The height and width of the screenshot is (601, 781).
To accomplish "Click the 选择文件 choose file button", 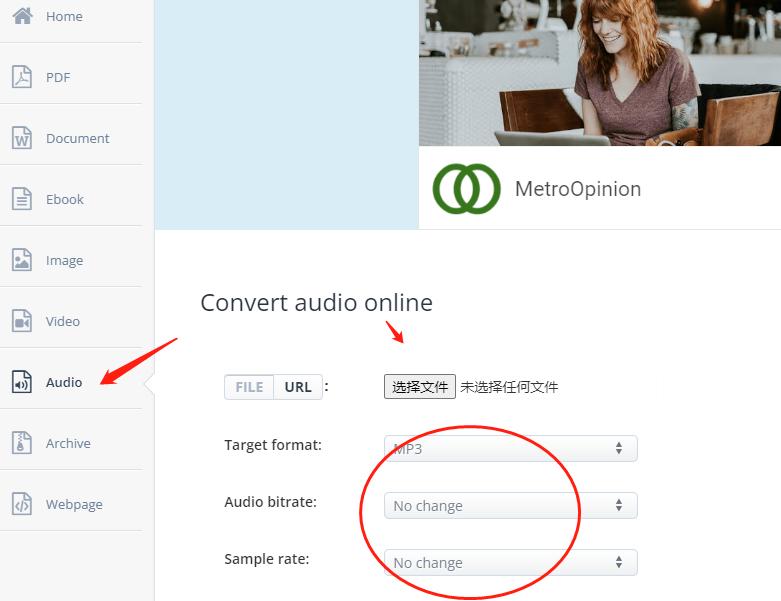I will tap(420, 387).
